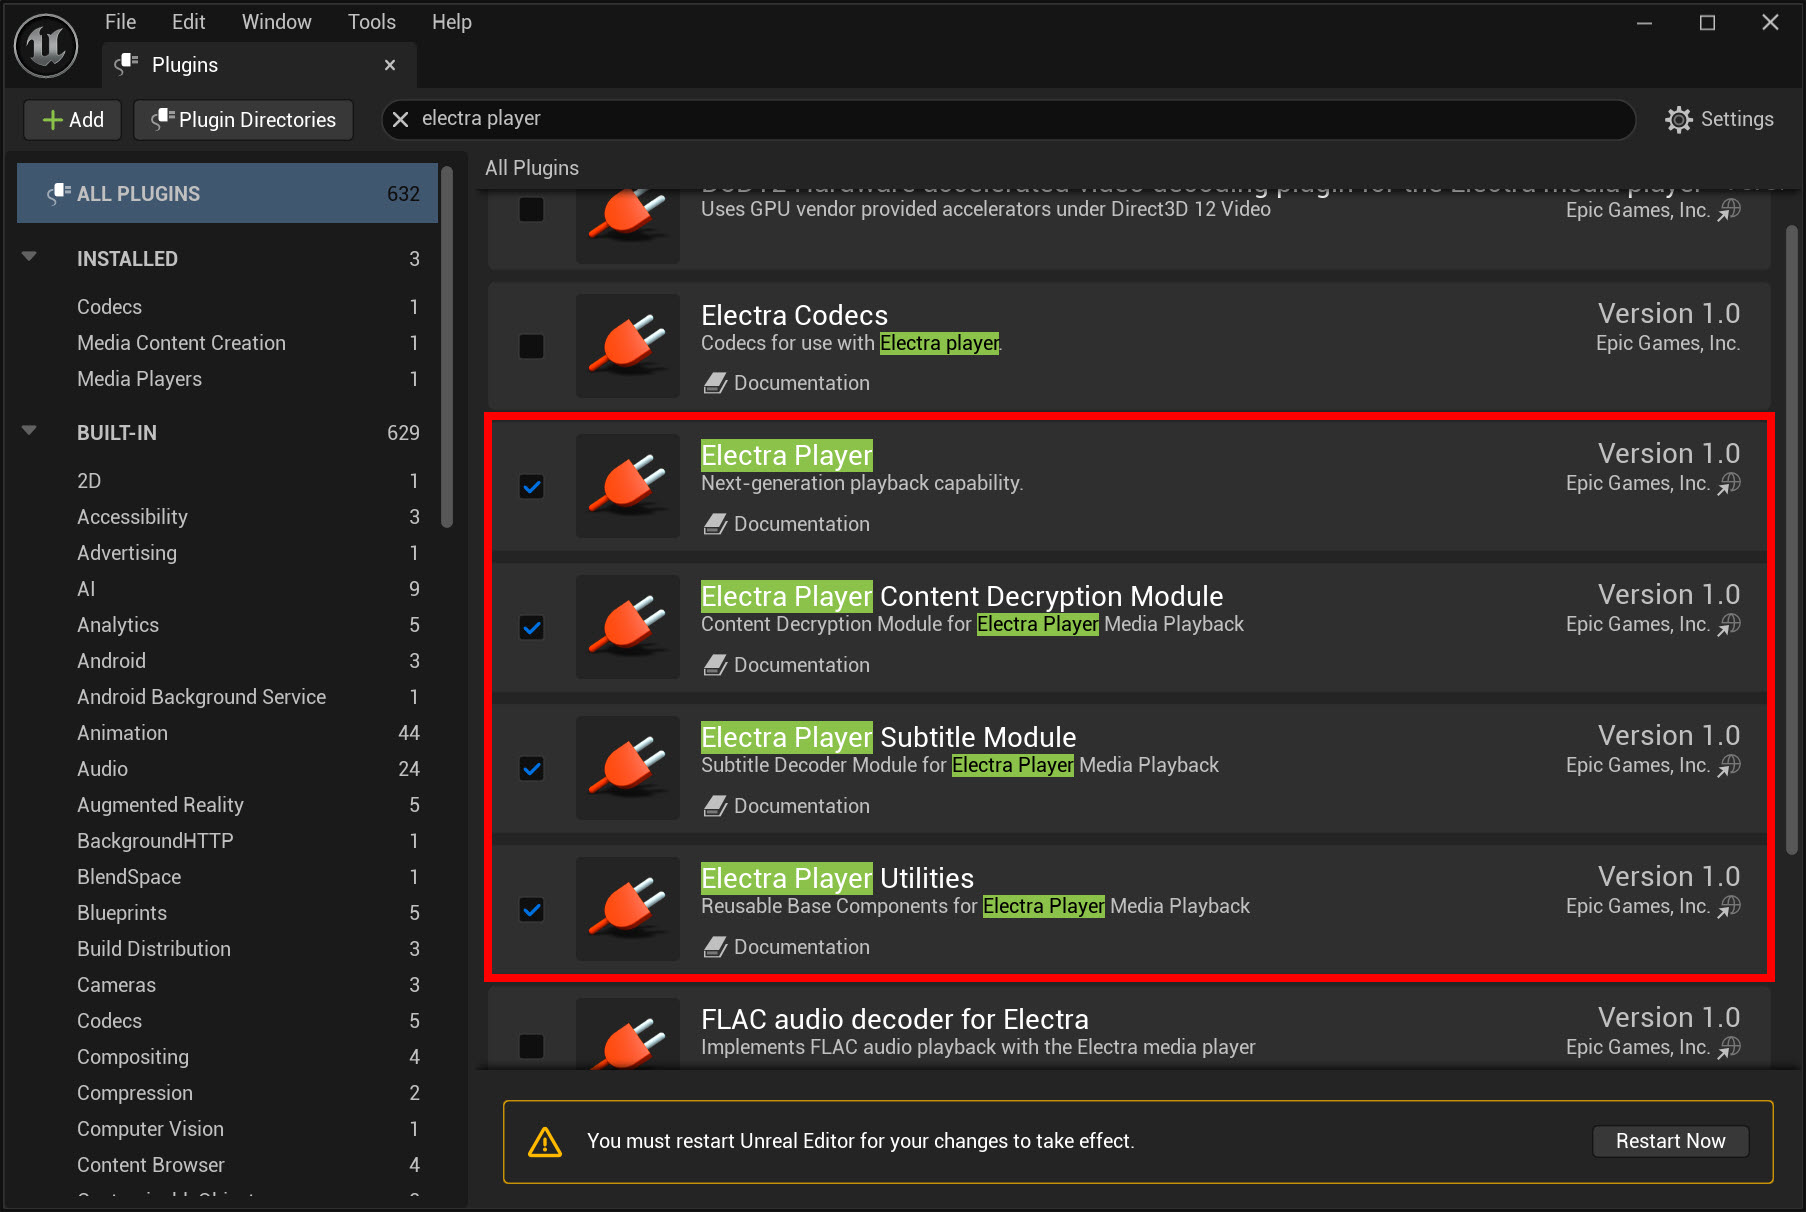The image size is (1806, 1212).
Task: Open the Settings dropdown
Action: [1720, 119]
